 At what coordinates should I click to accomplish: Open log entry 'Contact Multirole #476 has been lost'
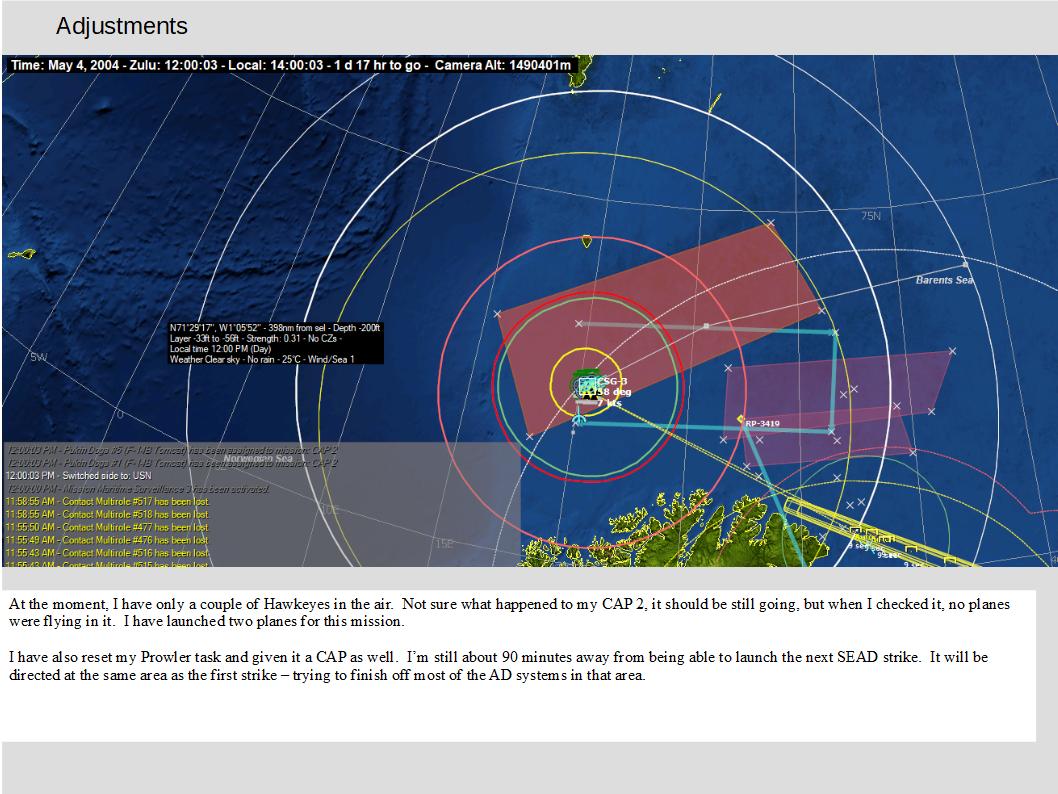pyautogui.click(x=108, y=540)
